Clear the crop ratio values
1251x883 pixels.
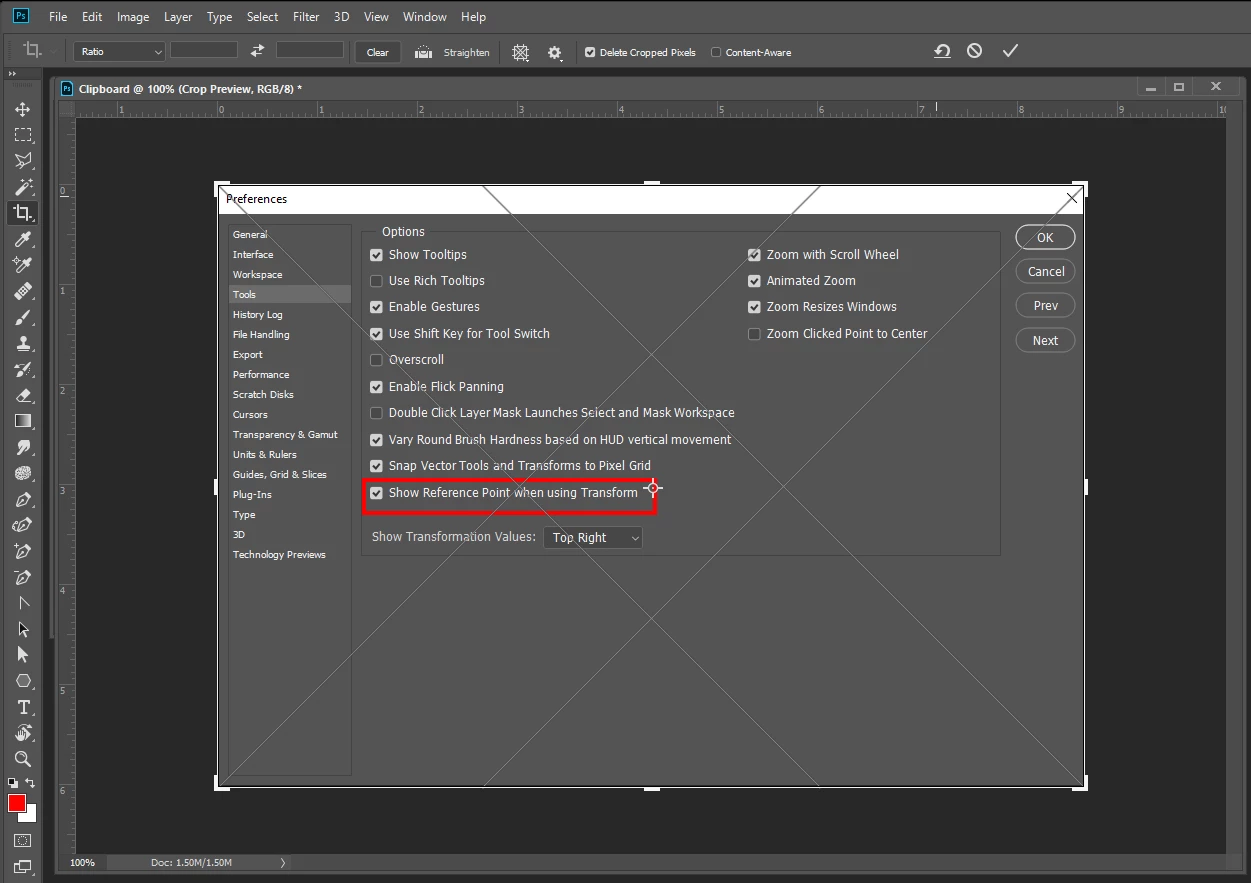click(378, 52)
